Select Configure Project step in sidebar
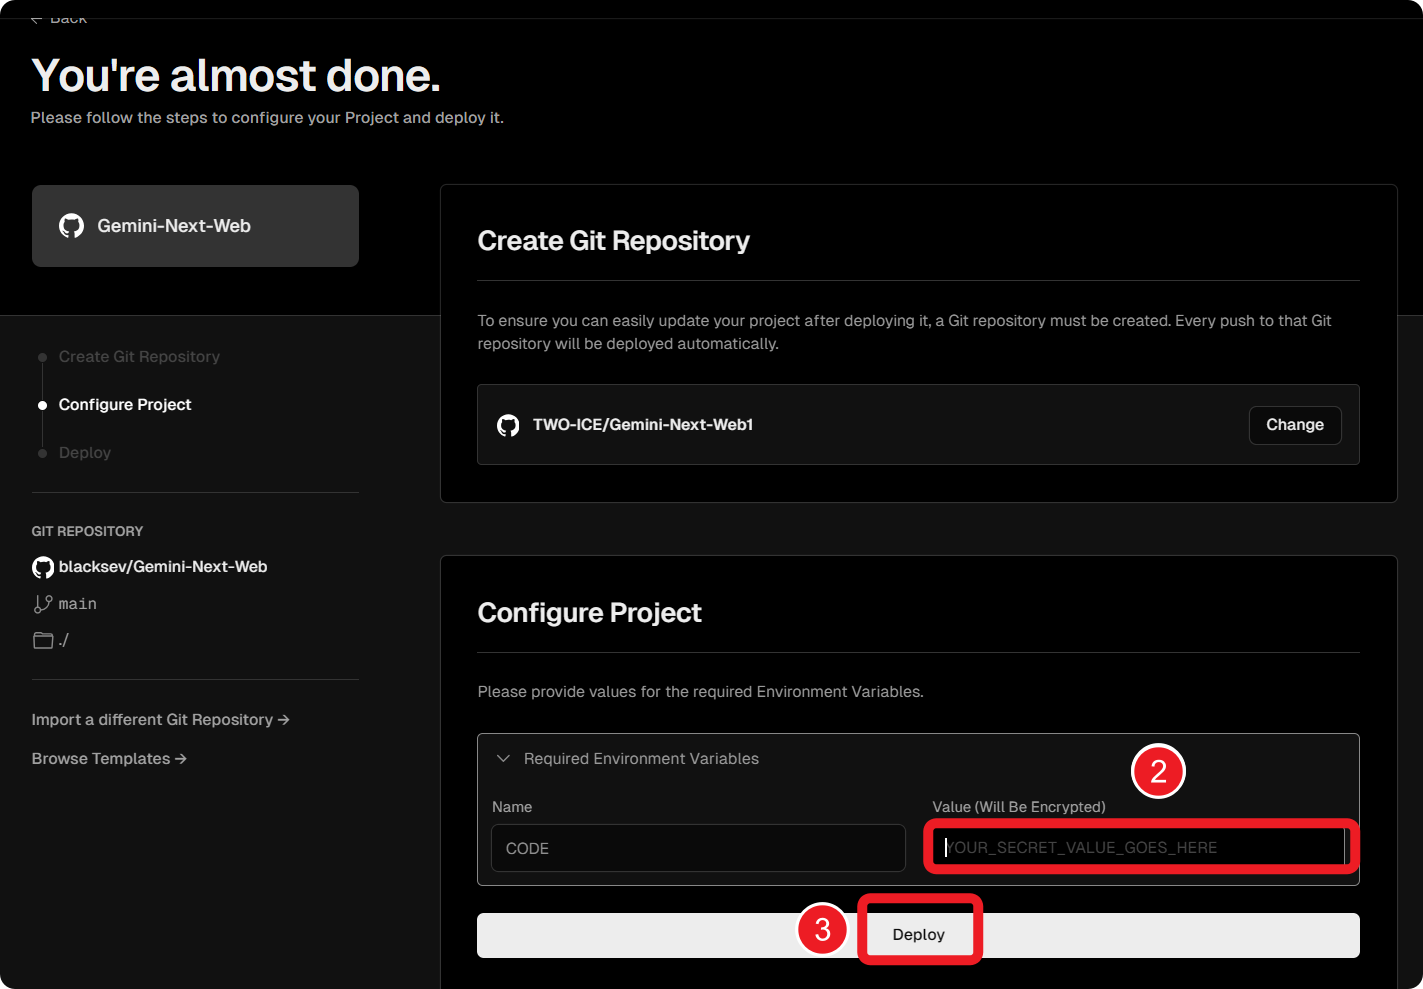 tap(125, 405)
